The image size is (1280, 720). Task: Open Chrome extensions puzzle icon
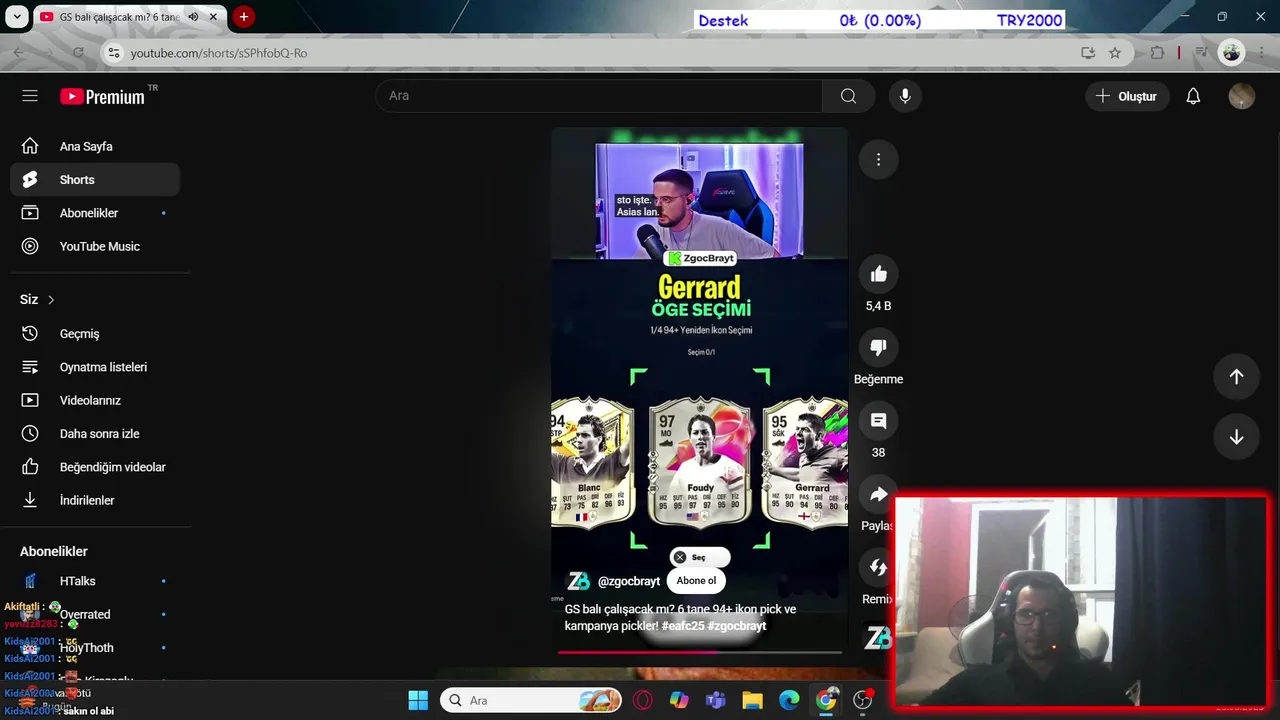[1158, 53]
